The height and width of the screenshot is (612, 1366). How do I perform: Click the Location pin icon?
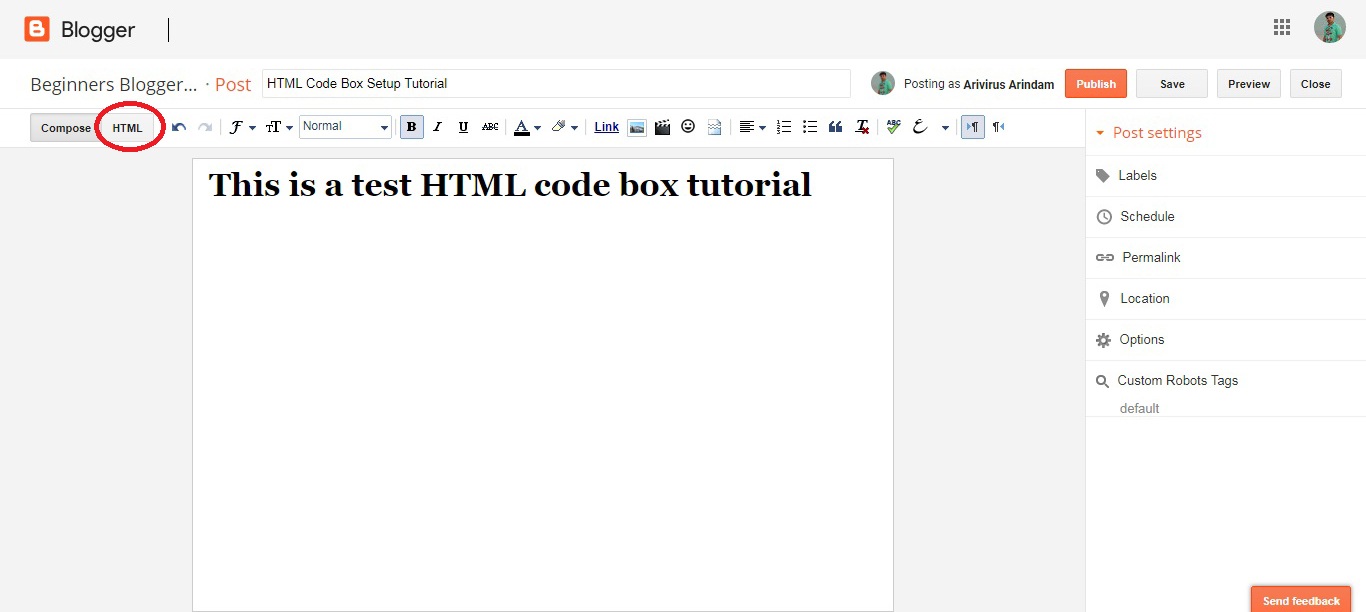coord(1104,299)
